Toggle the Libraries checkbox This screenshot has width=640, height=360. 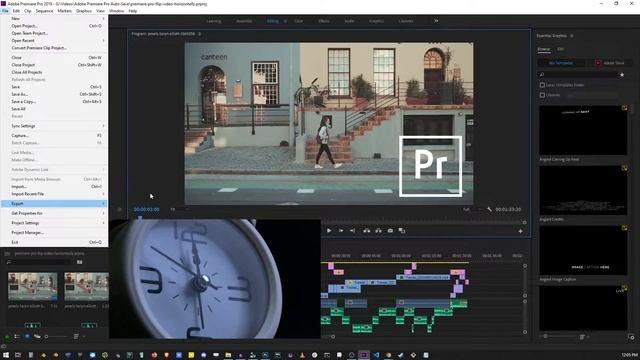(x=542, y=95)
